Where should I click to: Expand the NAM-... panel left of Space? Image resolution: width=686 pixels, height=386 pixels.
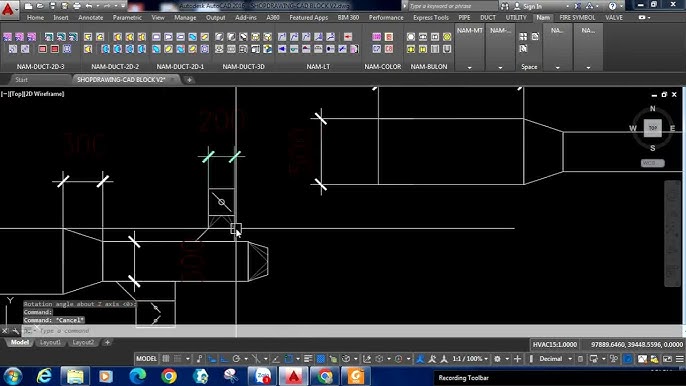coord(500,68)
